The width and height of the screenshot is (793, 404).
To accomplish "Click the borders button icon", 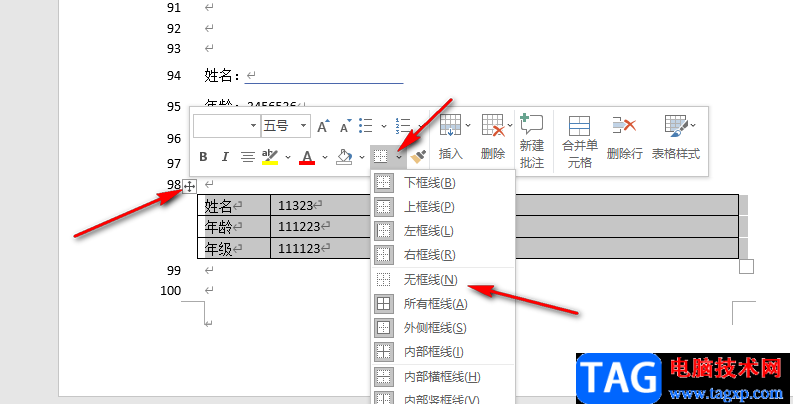I will click(x=381, y=157).
